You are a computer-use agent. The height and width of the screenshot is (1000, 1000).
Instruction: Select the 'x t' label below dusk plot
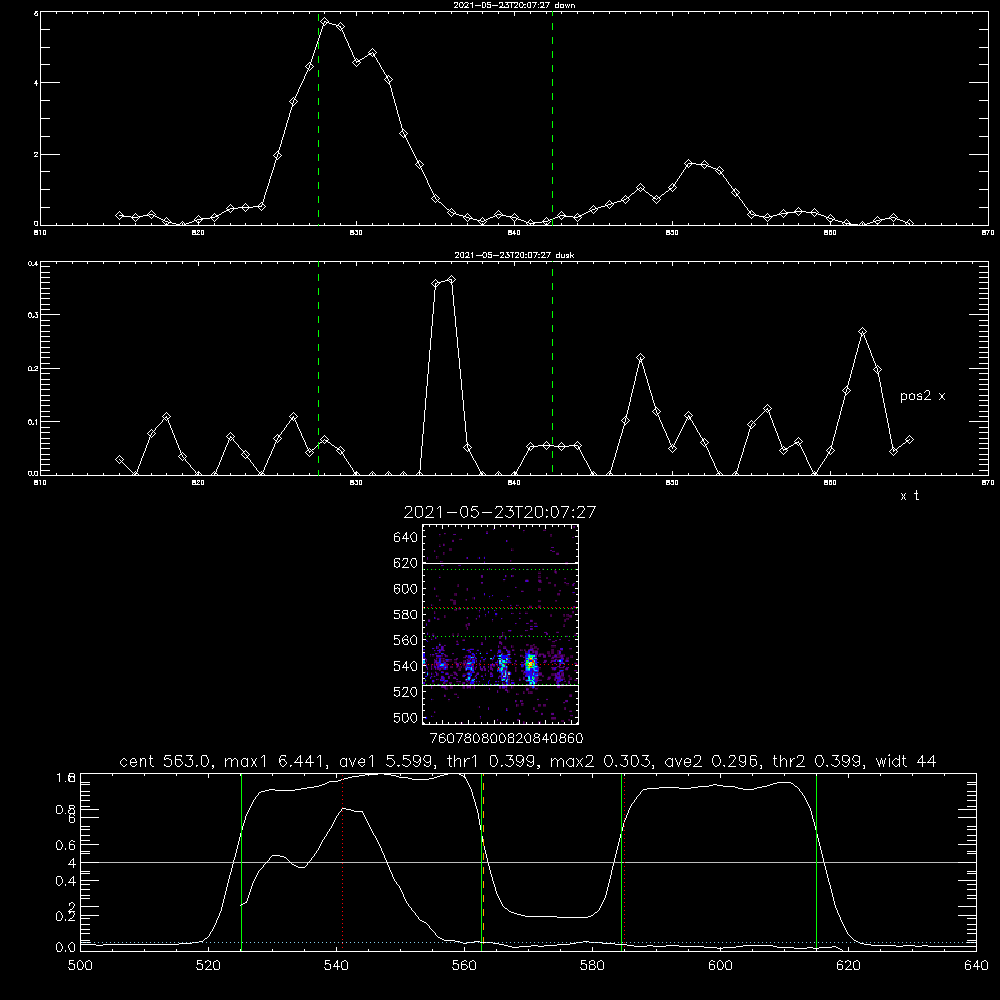coord(909,496)
